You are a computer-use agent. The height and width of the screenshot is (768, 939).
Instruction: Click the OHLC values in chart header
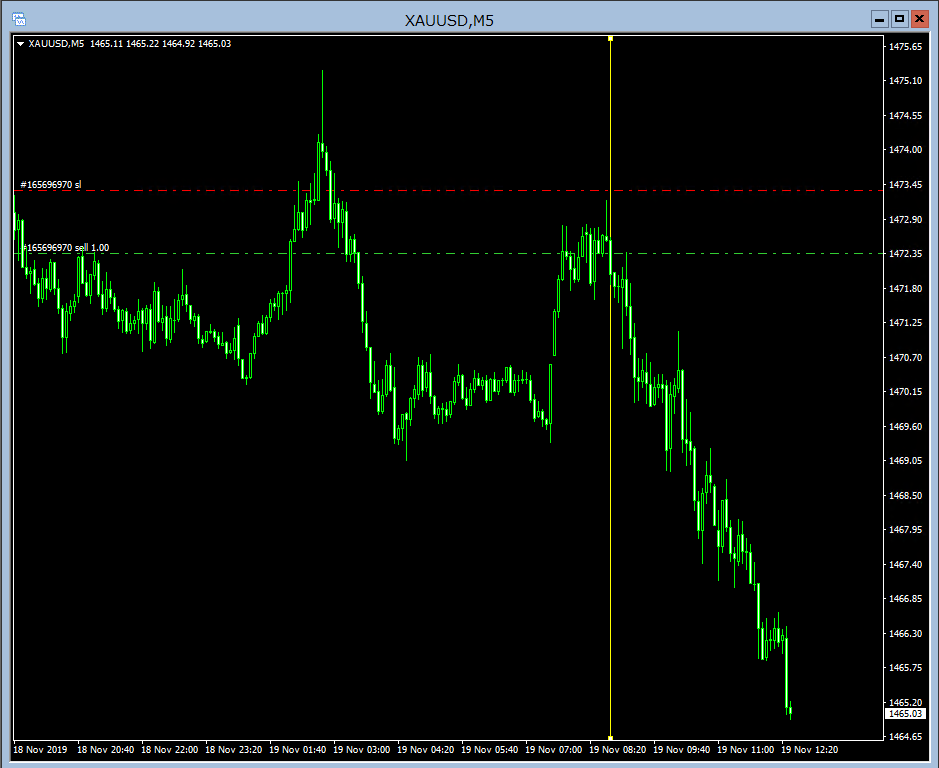pyautogui.click(x=160, y=44)
